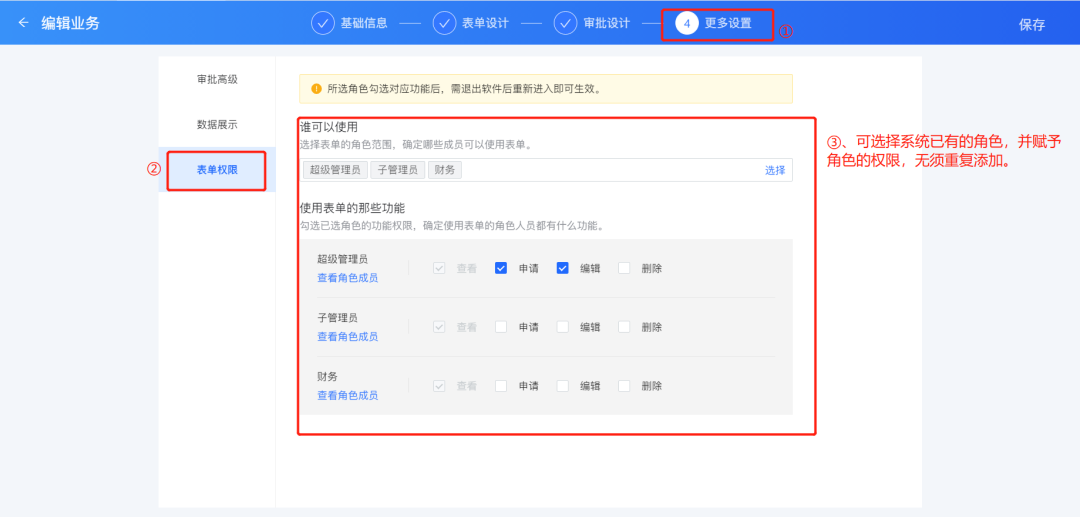Click the 基础信息 step checkmark icon
Screen dimensions: 1080x517
(x=323, y=23)
